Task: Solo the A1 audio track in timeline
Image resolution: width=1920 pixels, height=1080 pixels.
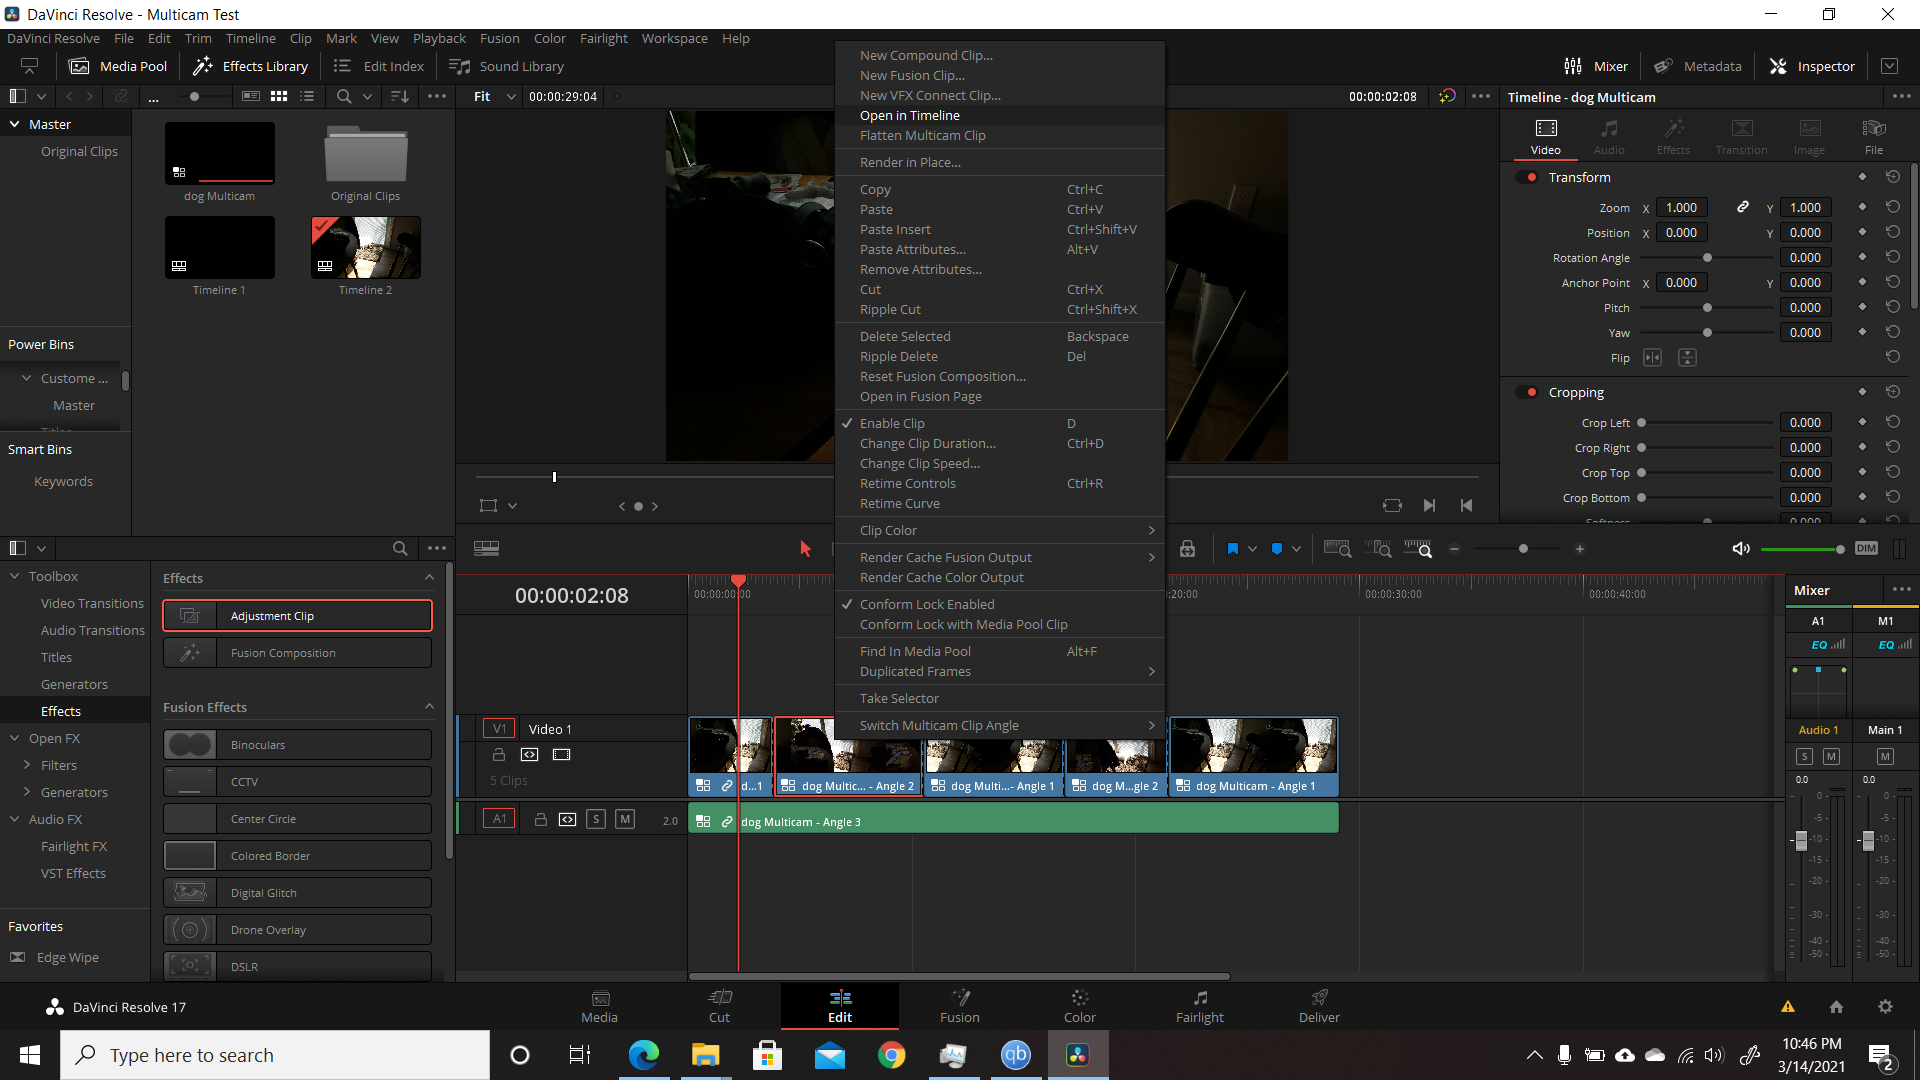Action: [x=596, y=819]
